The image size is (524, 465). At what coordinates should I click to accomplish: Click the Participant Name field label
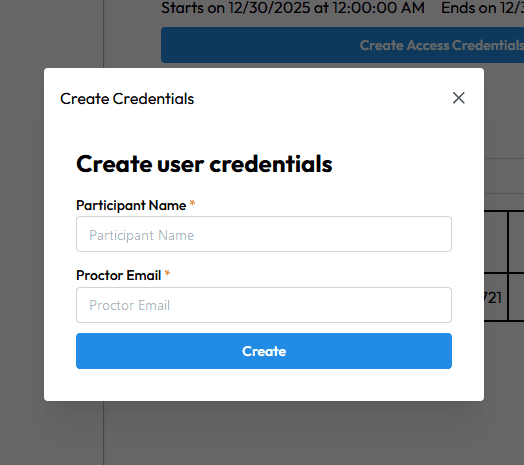coord(131,205)
